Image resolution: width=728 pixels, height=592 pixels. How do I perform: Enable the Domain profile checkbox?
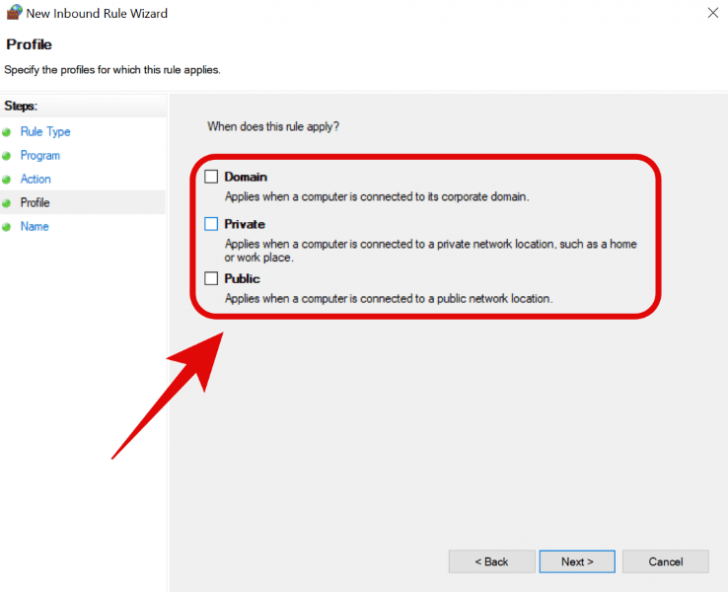[x=211, y=177]
